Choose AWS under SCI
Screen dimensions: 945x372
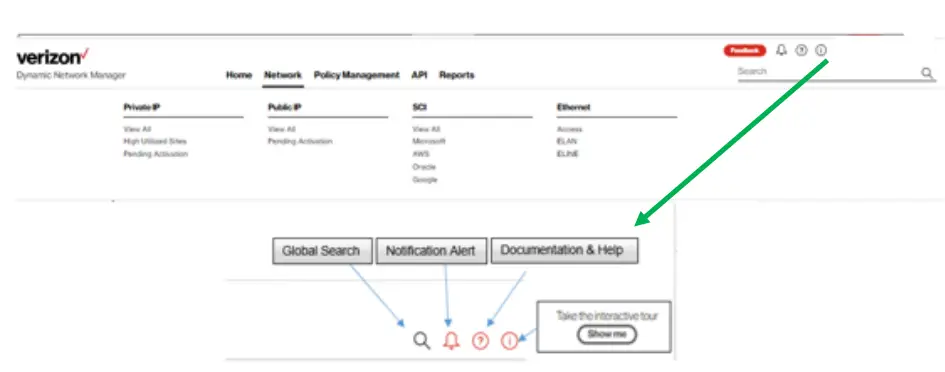421,154
